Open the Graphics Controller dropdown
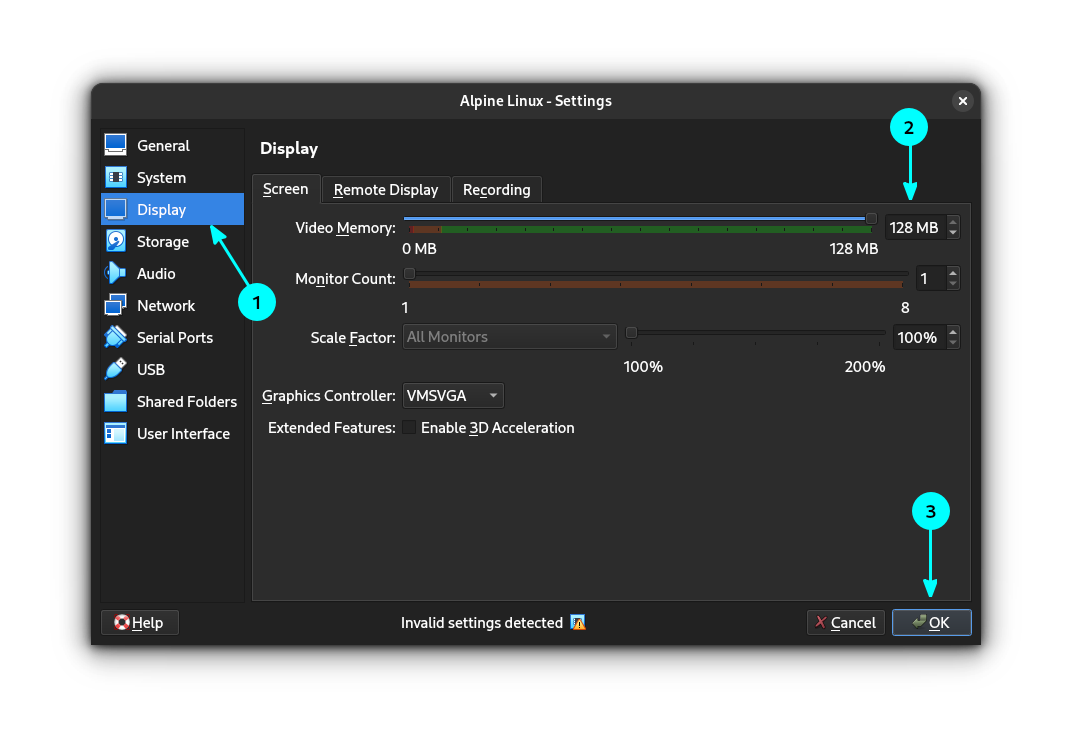 coord(452,395)
